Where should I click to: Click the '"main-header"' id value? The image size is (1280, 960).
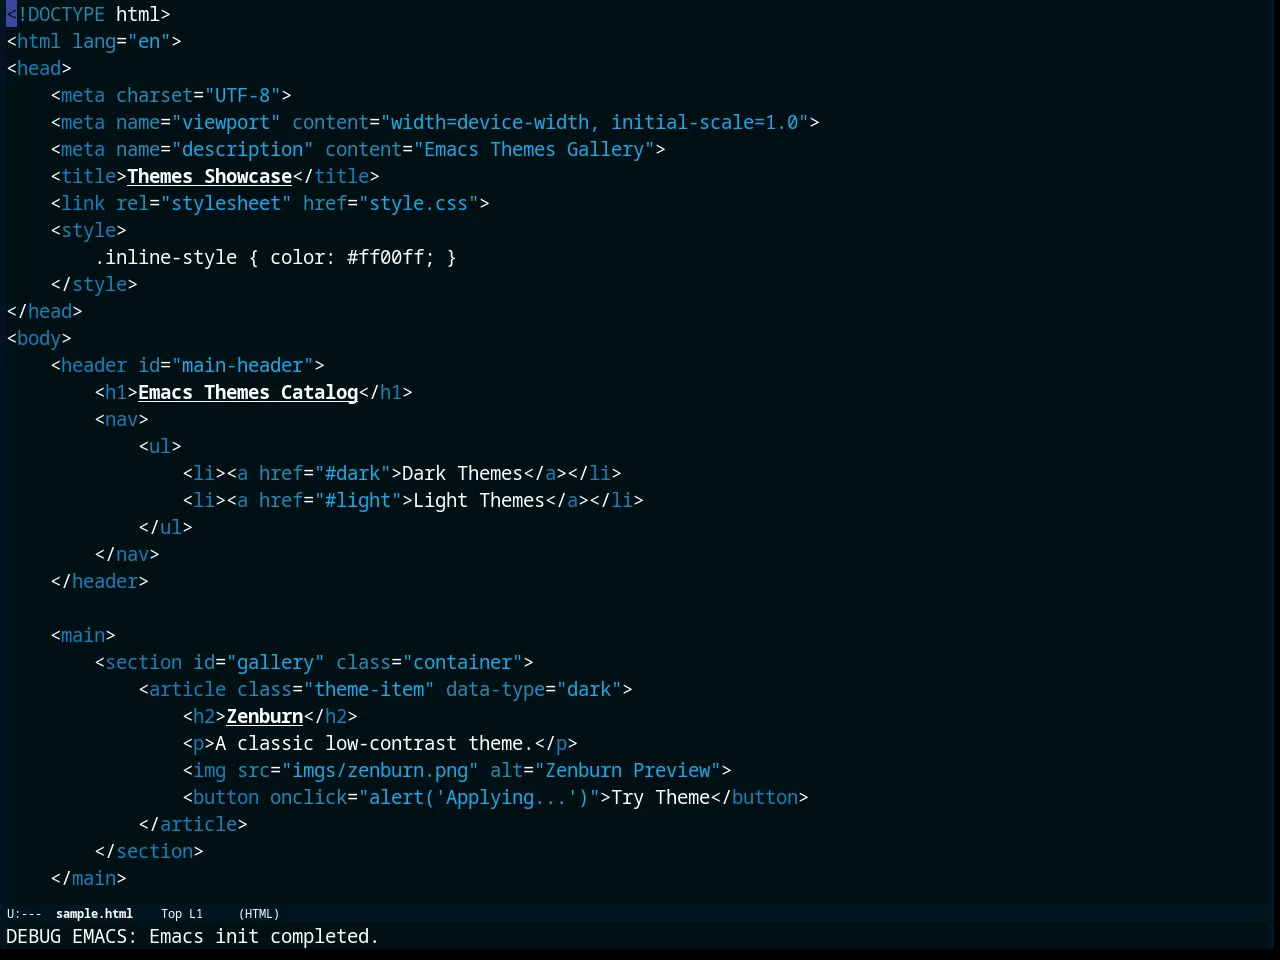point(242,366)
